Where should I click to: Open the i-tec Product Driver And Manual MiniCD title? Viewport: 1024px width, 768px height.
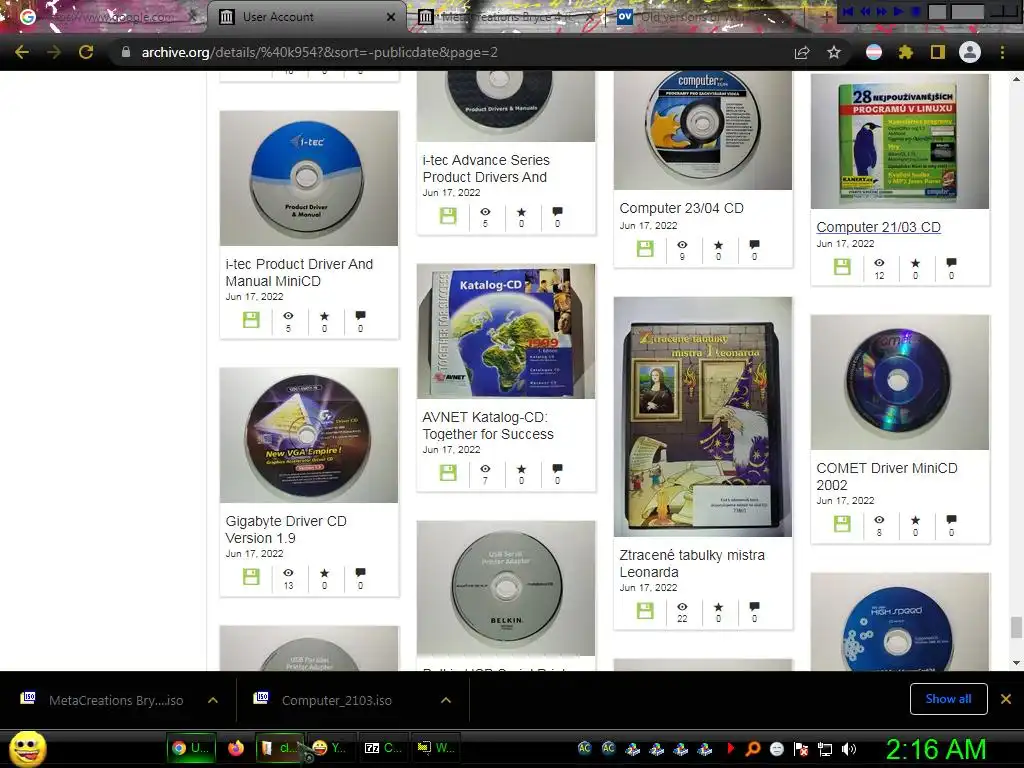[x=299, y=272]
